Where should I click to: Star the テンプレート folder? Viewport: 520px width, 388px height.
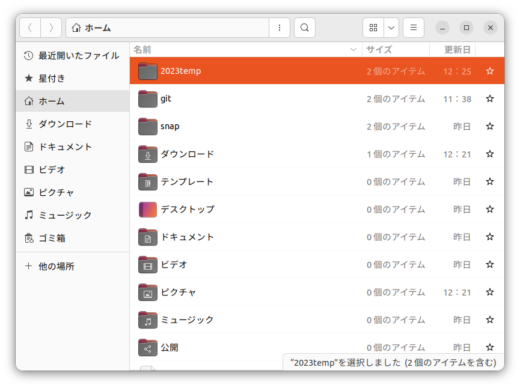[x=490, y=181]
